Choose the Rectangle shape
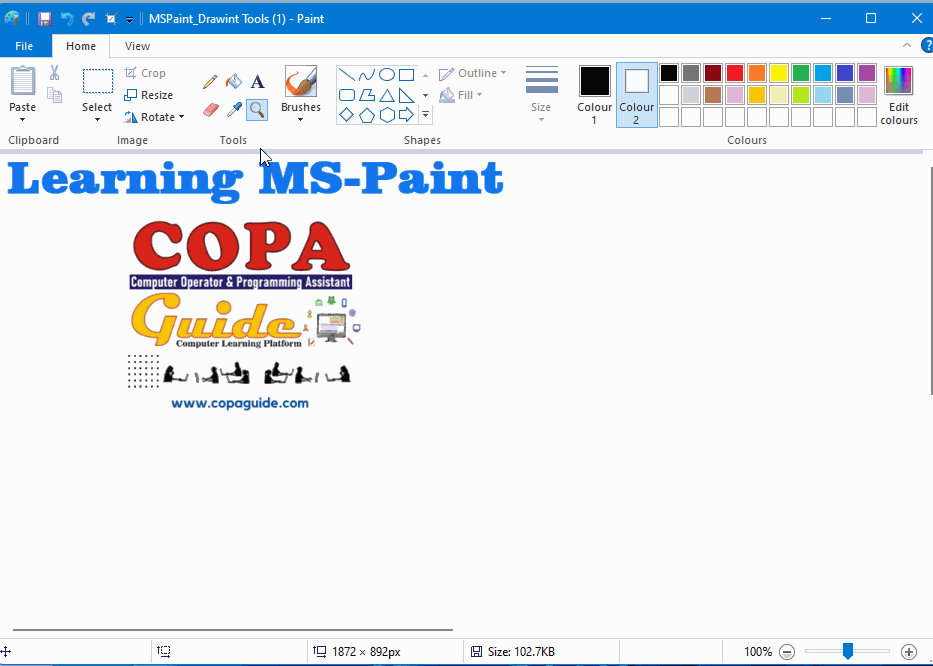Screen dimensions: 933x666 pos(406,74)
